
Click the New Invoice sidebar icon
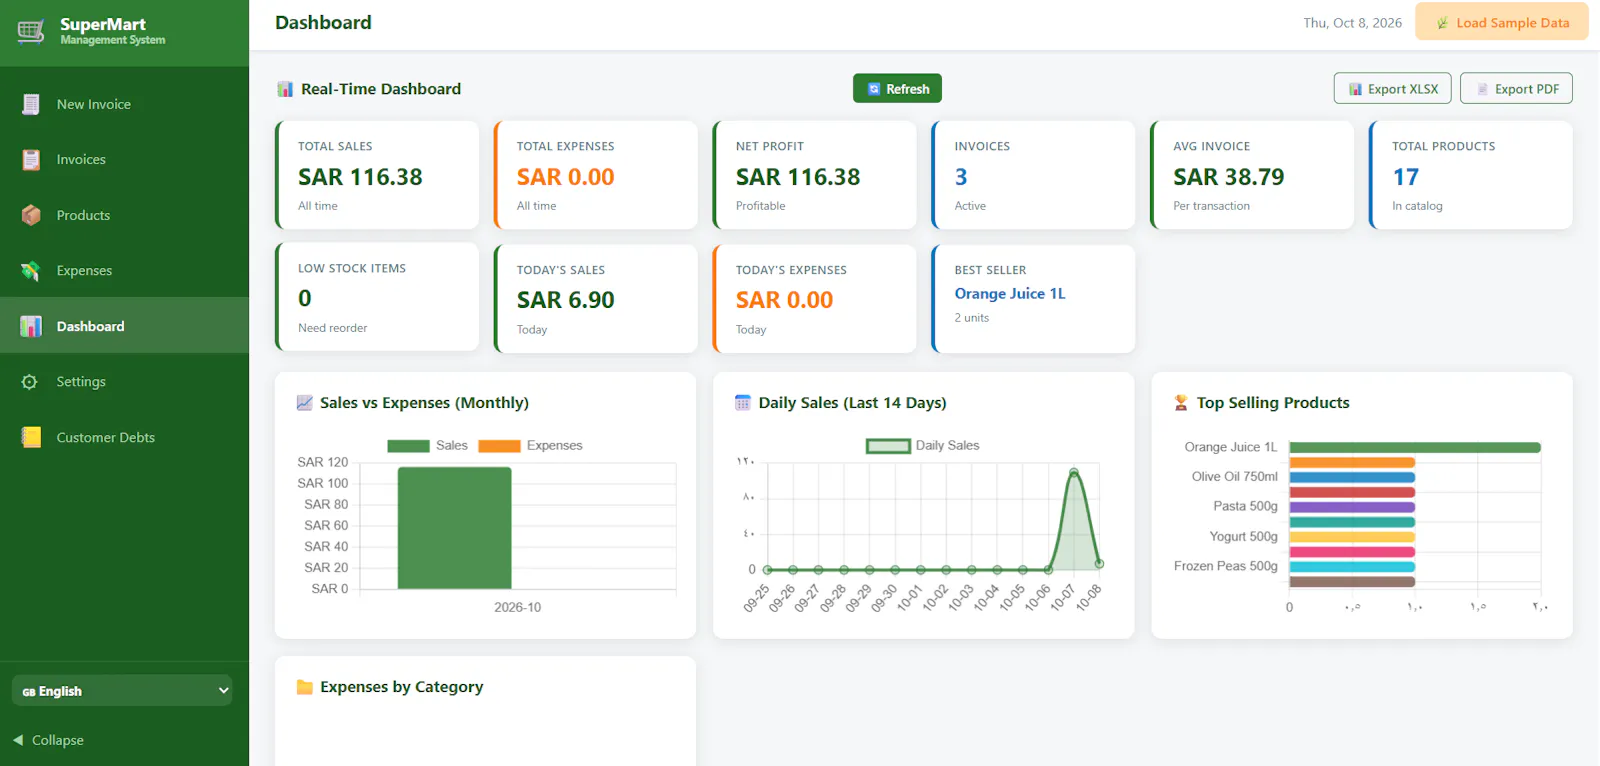point(31,104)
